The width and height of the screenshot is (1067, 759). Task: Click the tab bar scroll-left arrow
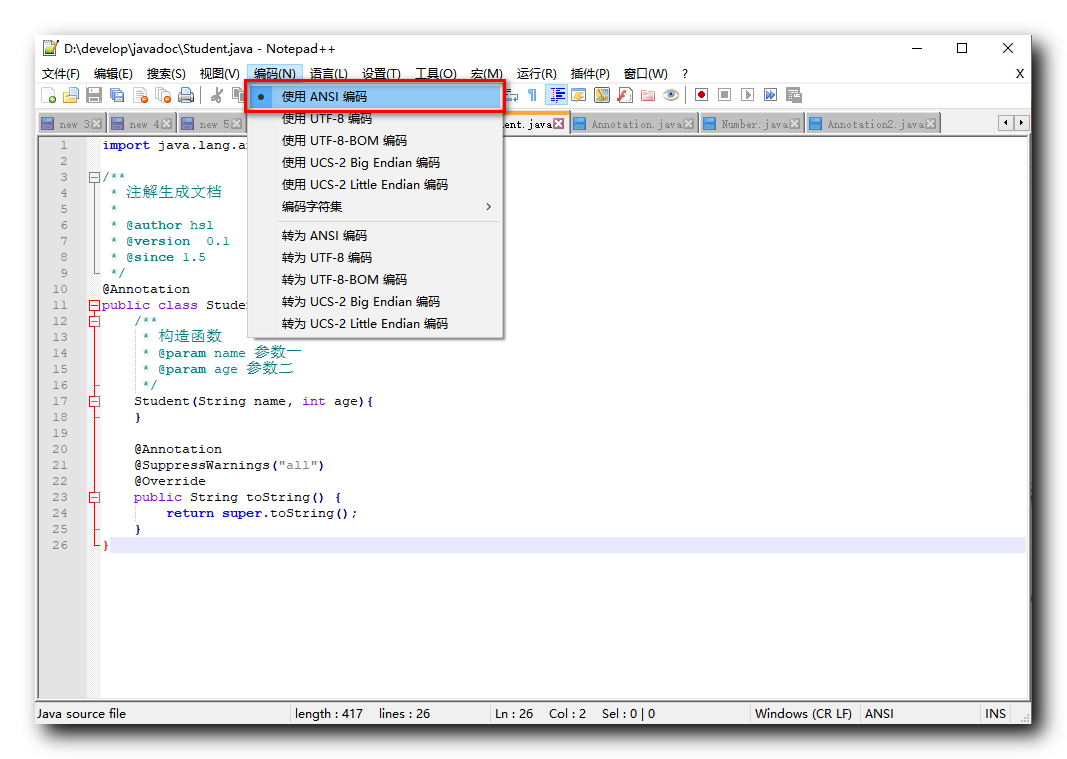pyautogui.click(x=1006, y=123)
